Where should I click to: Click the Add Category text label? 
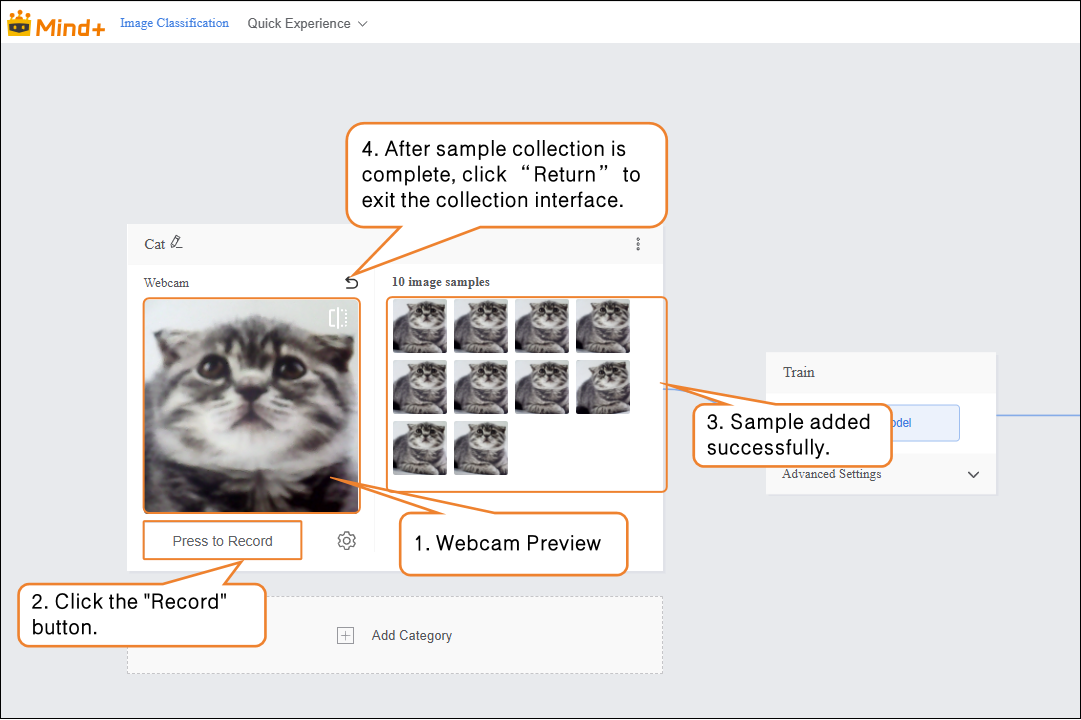tap(412, 636)
